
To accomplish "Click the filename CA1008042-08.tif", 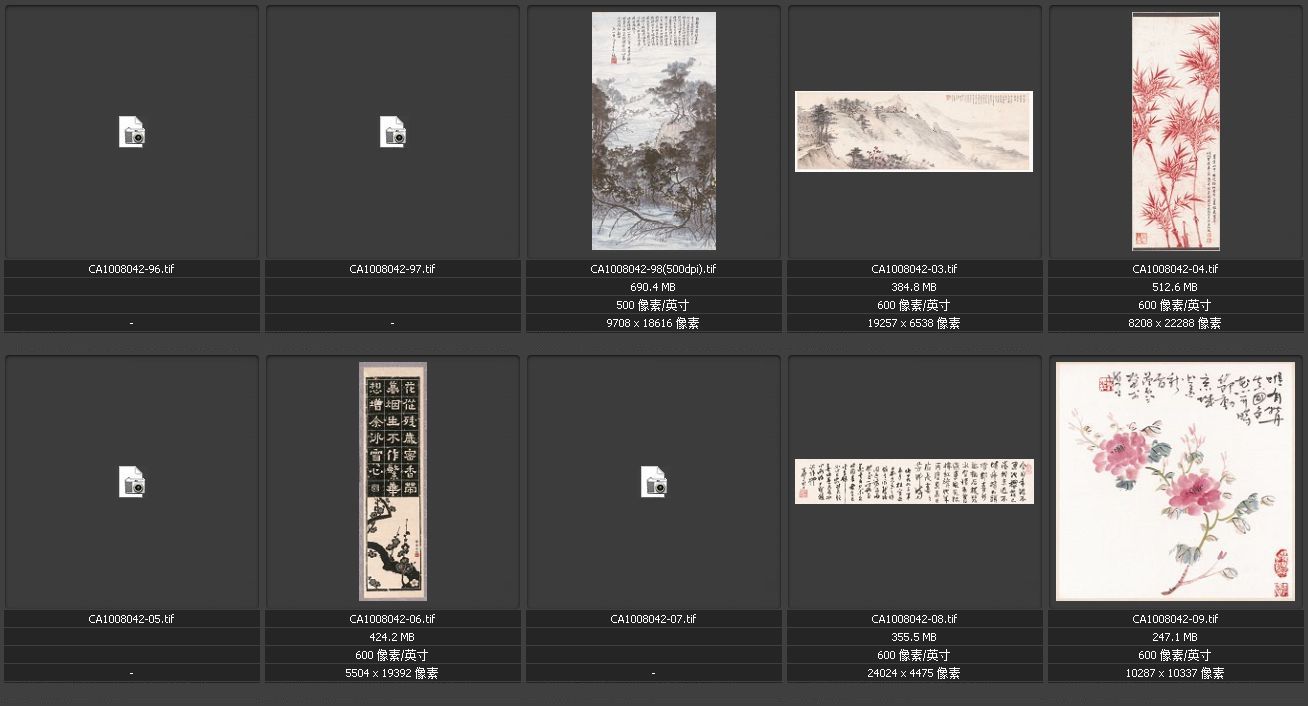I will [914, 619].
